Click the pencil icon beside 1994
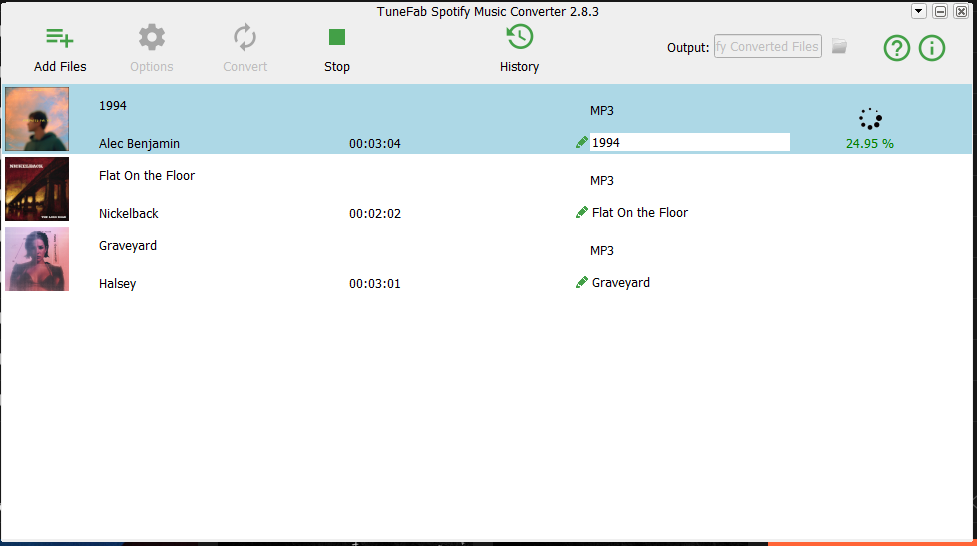This screenshot has height=546, width=977. click(x=582, y=142)
